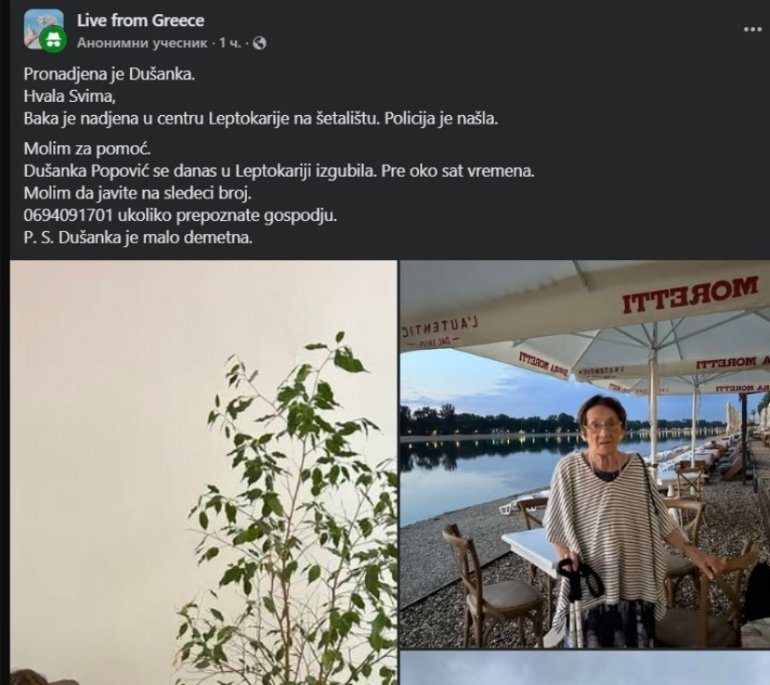Open the Live from Greece group page link
Viewport: 770px width, 685px height.
(140, 21)
